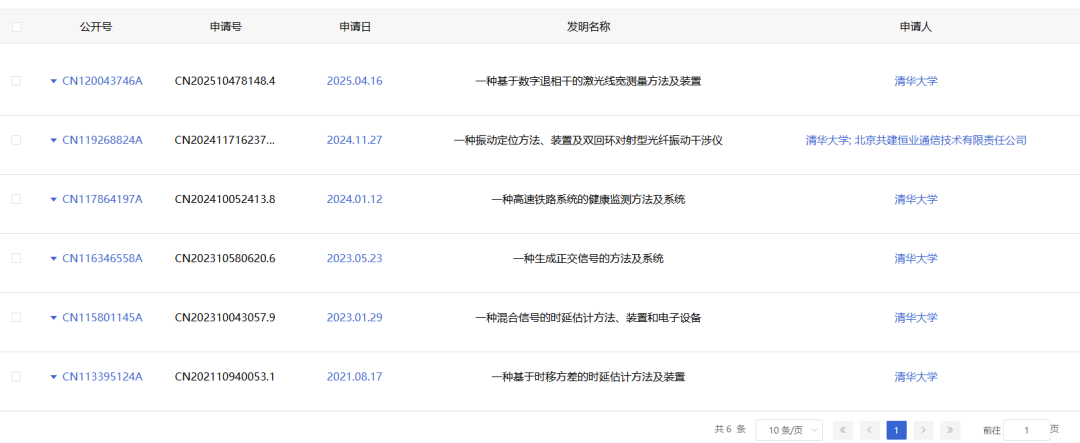The width and height of the screenshot is (1080, 443).
Task: Click application date 2024.01.12
Action: point(355,199)
